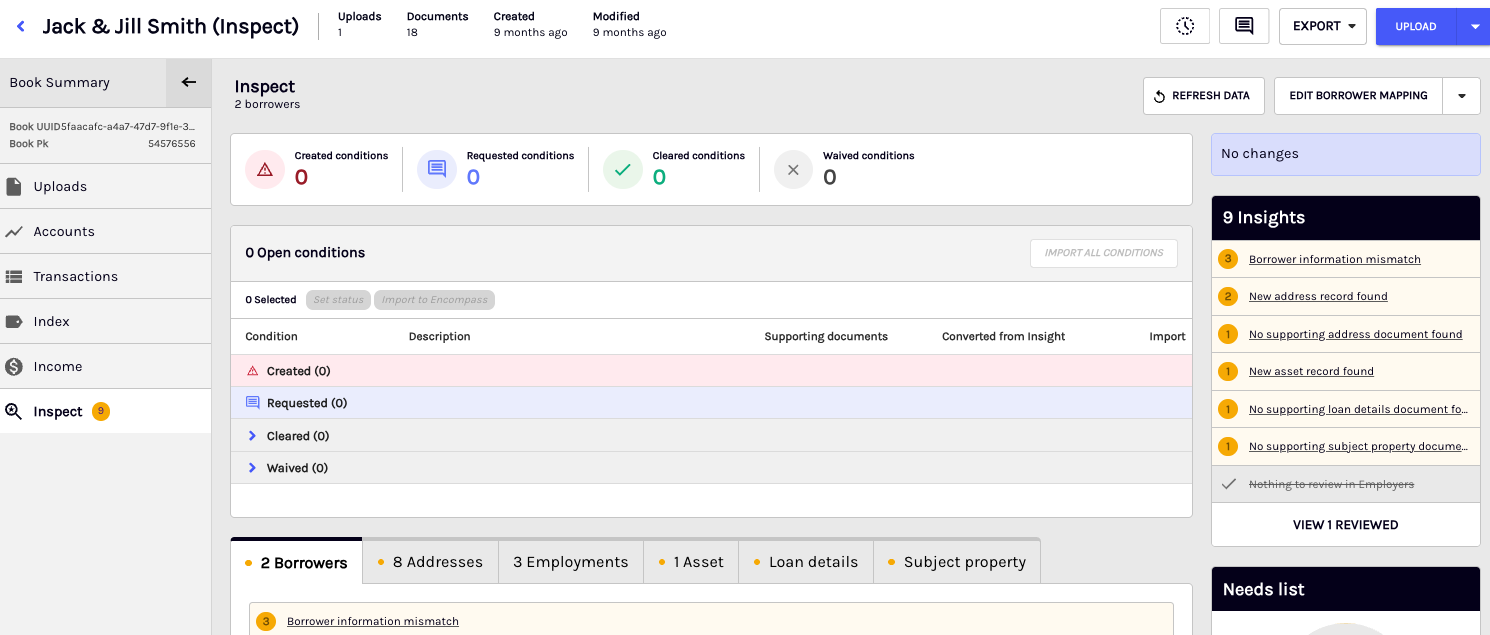Open the EXPORT dropdown
The image size is (1490, 635).
click(1323, 26)
